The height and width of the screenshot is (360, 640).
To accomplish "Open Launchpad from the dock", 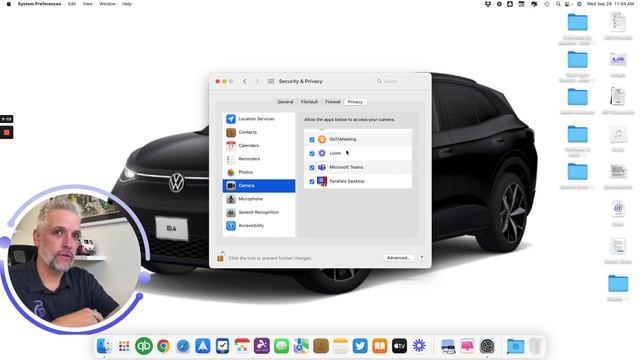I will click(x=124, y=346).
